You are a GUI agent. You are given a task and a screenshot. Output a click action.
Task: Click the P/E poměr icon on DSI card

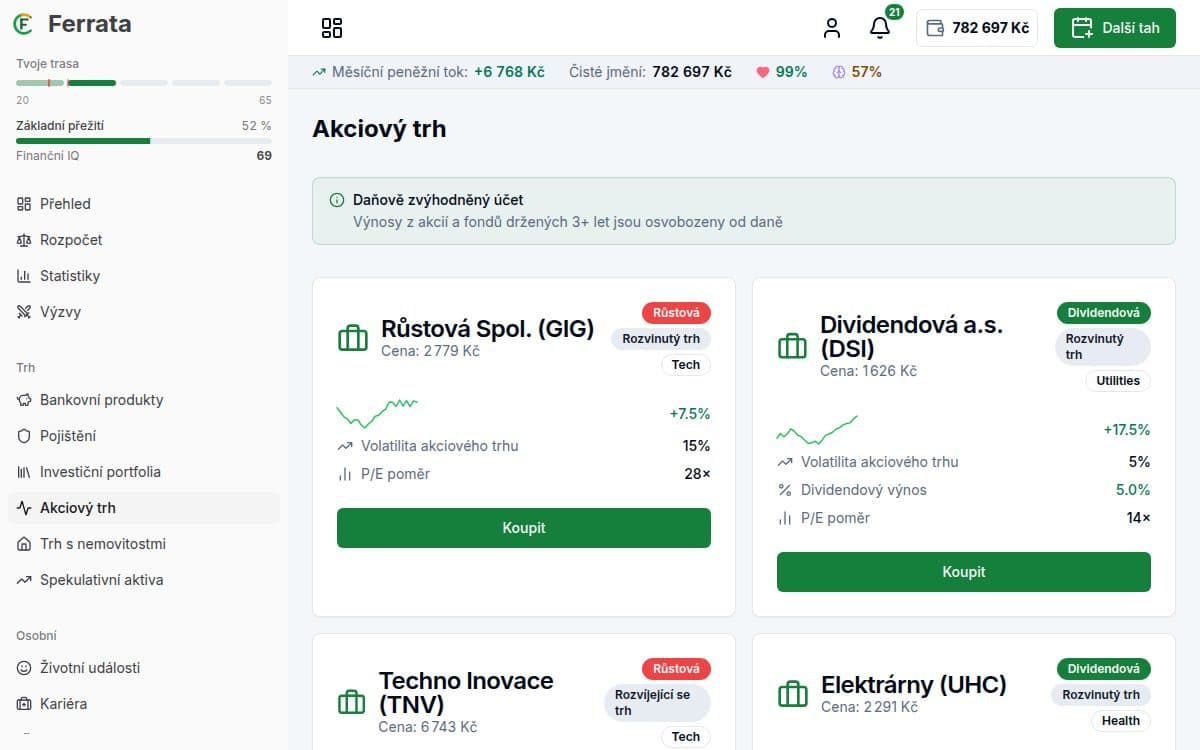tap(785, 518)
